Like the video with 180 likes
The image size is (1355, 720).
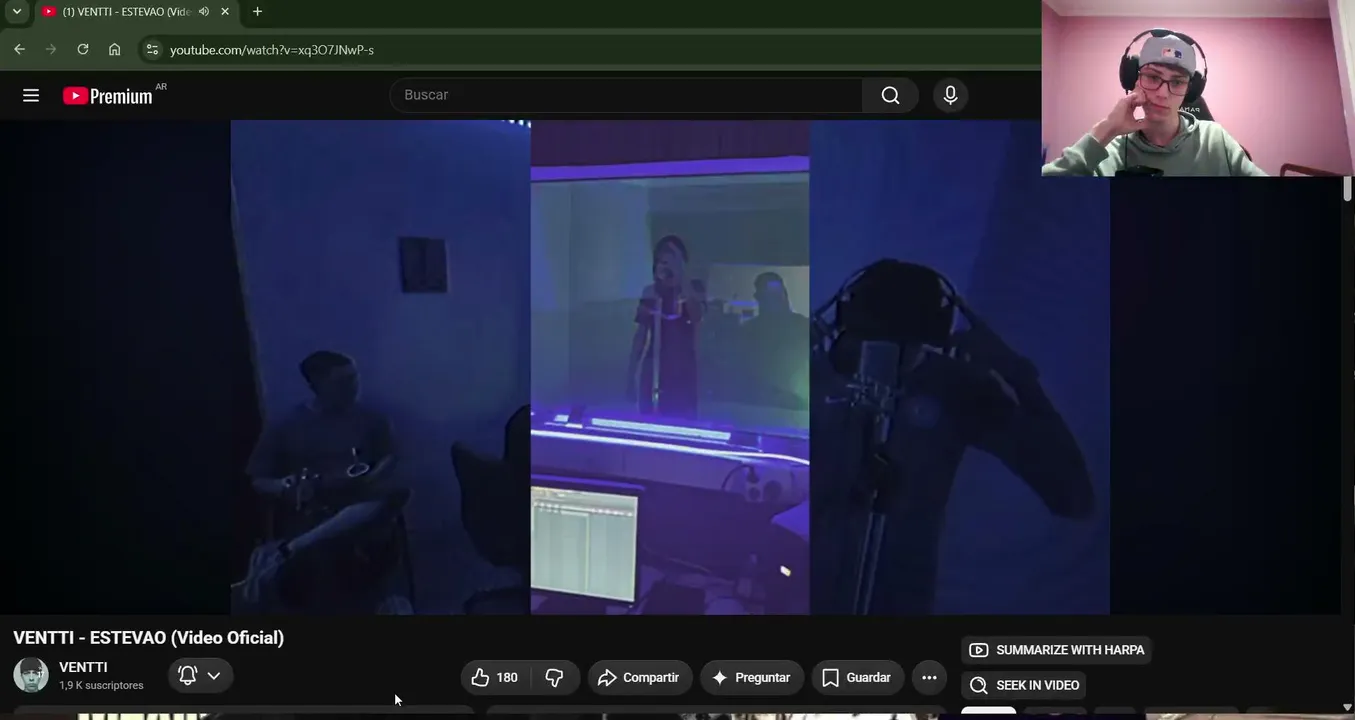tap(495, 678)
